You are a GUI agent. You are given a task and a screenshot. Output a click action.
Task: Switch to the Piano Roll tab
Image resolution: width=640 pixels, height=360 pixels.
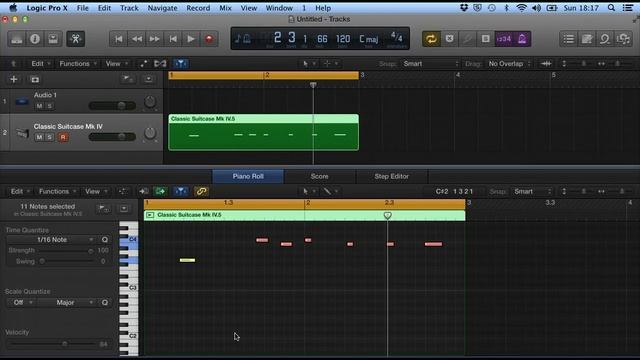point(248,176)
